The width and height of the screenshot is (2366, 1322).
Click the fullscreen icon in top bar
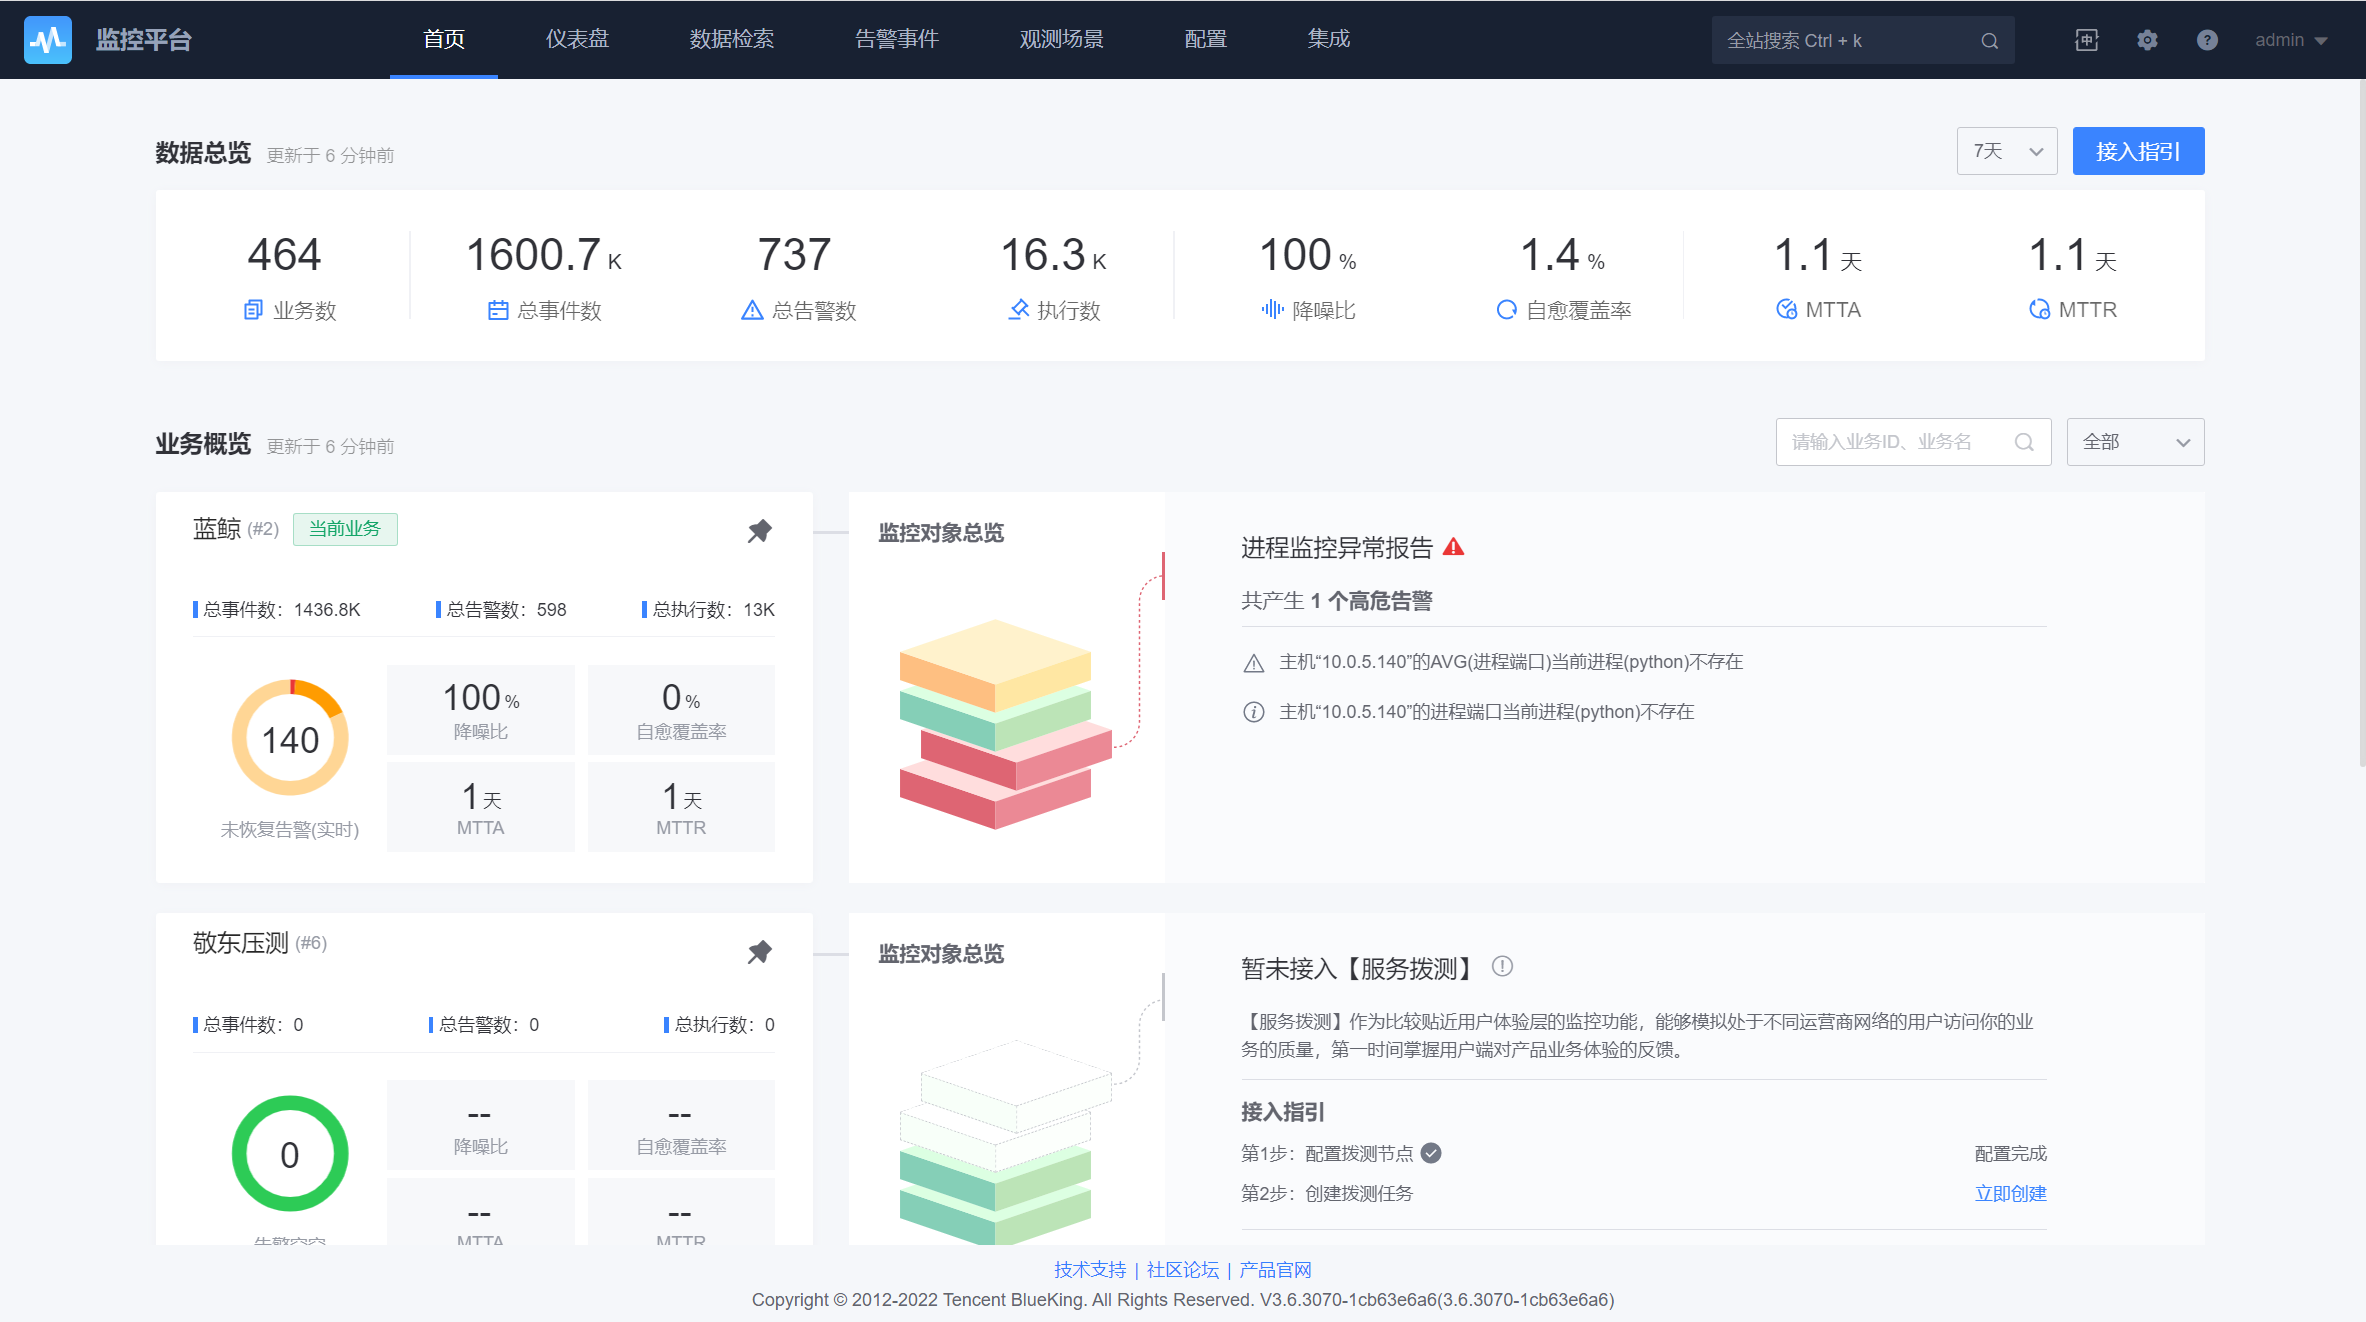(x=2086, y=40)
